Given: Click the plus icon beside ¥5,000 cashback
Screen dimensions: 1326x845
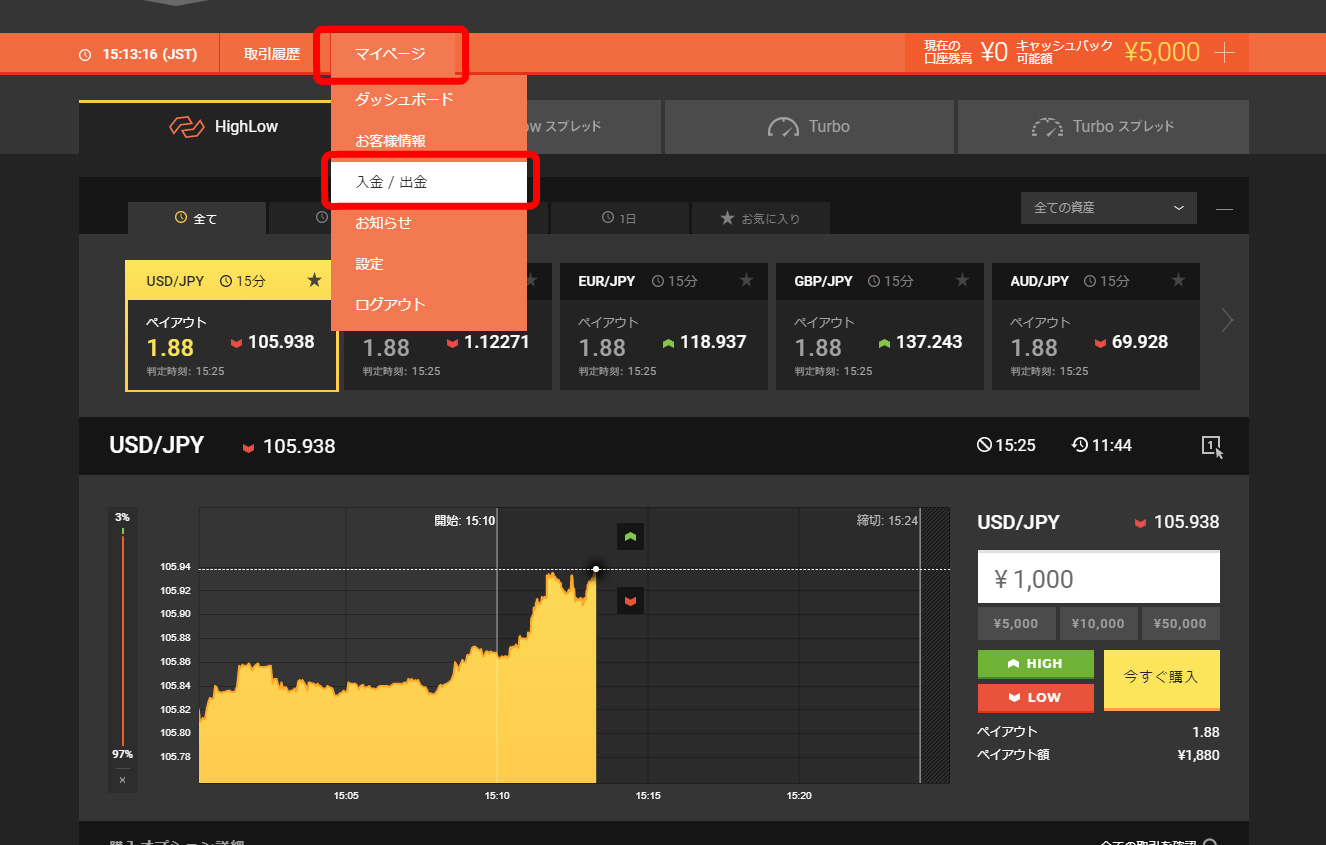Looking at the screenshot, I should [x=1224, y=53].
